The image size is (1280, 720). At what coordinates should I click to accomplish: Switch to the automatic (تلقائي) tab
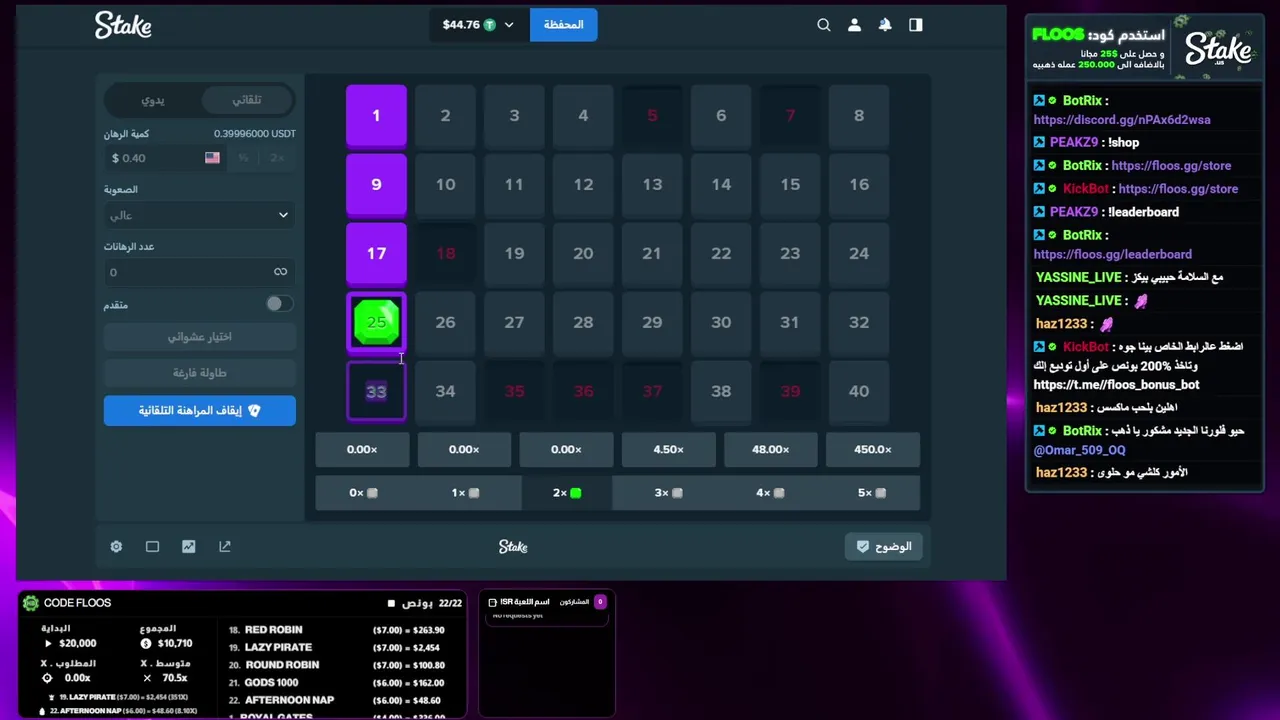pyautogui.click(x=247, y=100)
